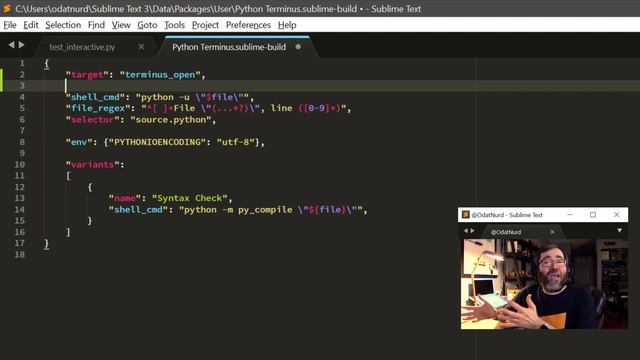Click the "terminus_open" value on line 2

pos(160,75)
